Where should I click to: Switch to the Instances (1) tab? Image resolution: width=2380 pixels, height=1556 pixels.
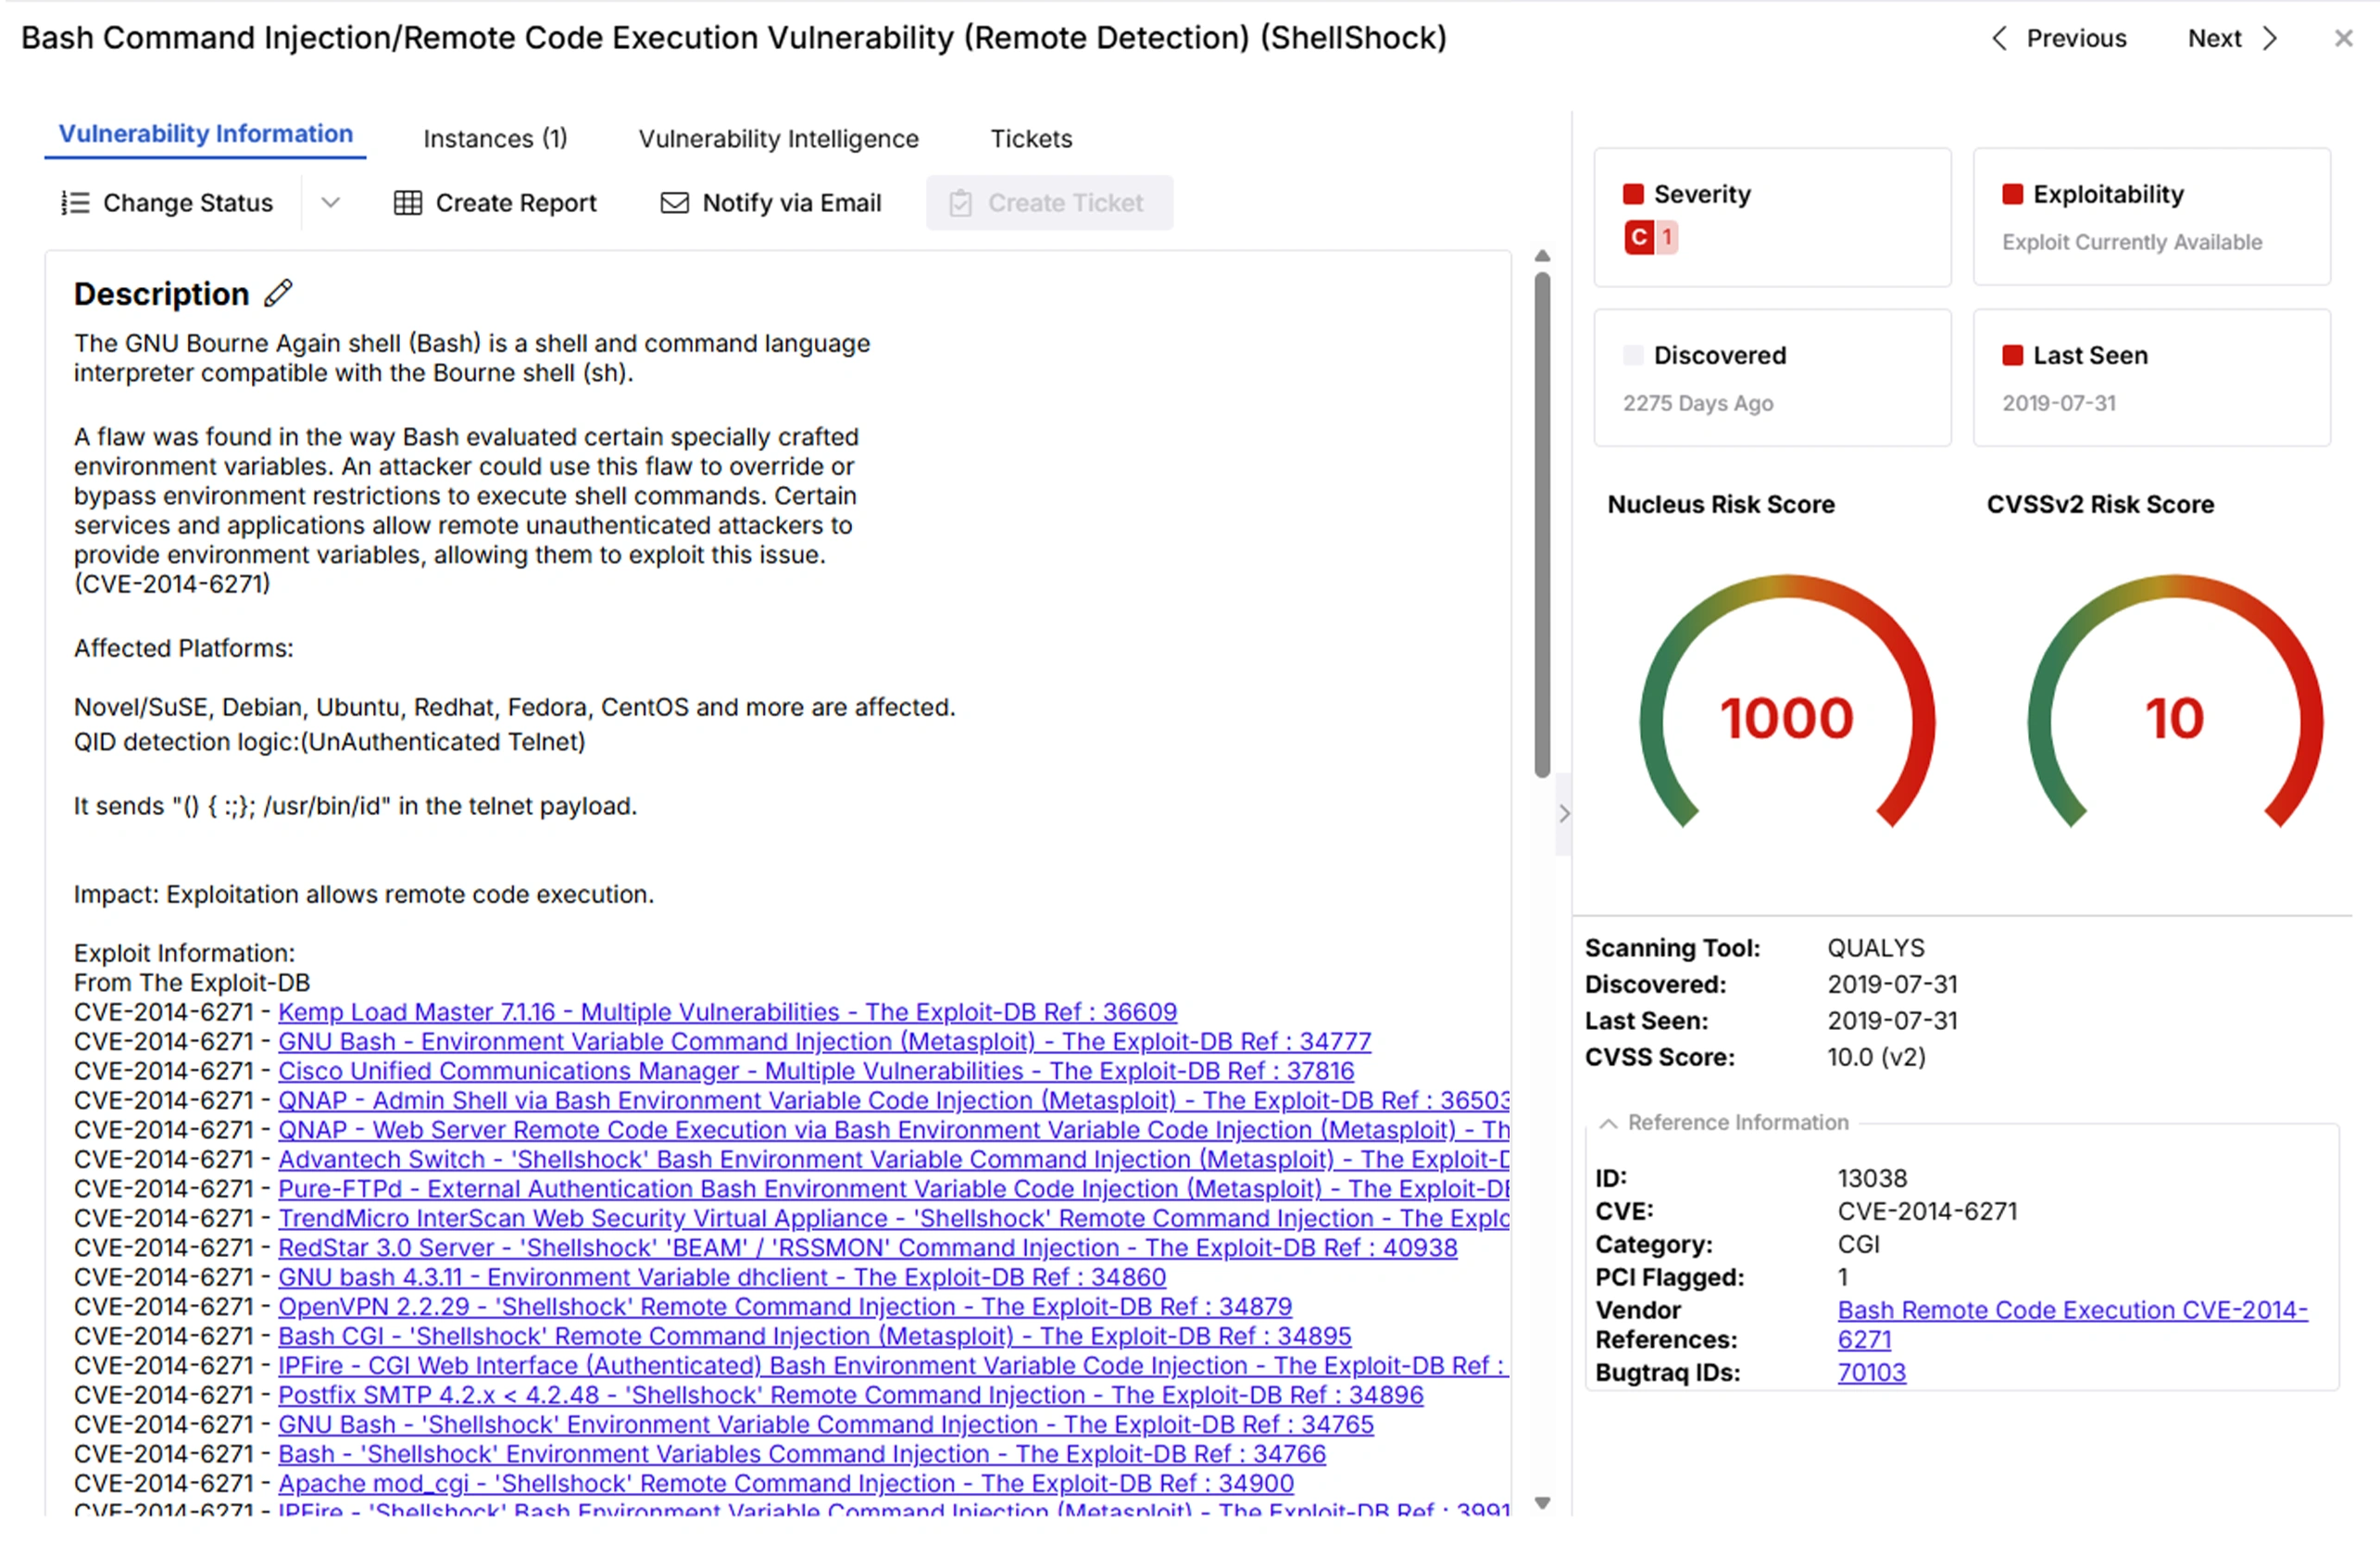click(x=495, y=139)
